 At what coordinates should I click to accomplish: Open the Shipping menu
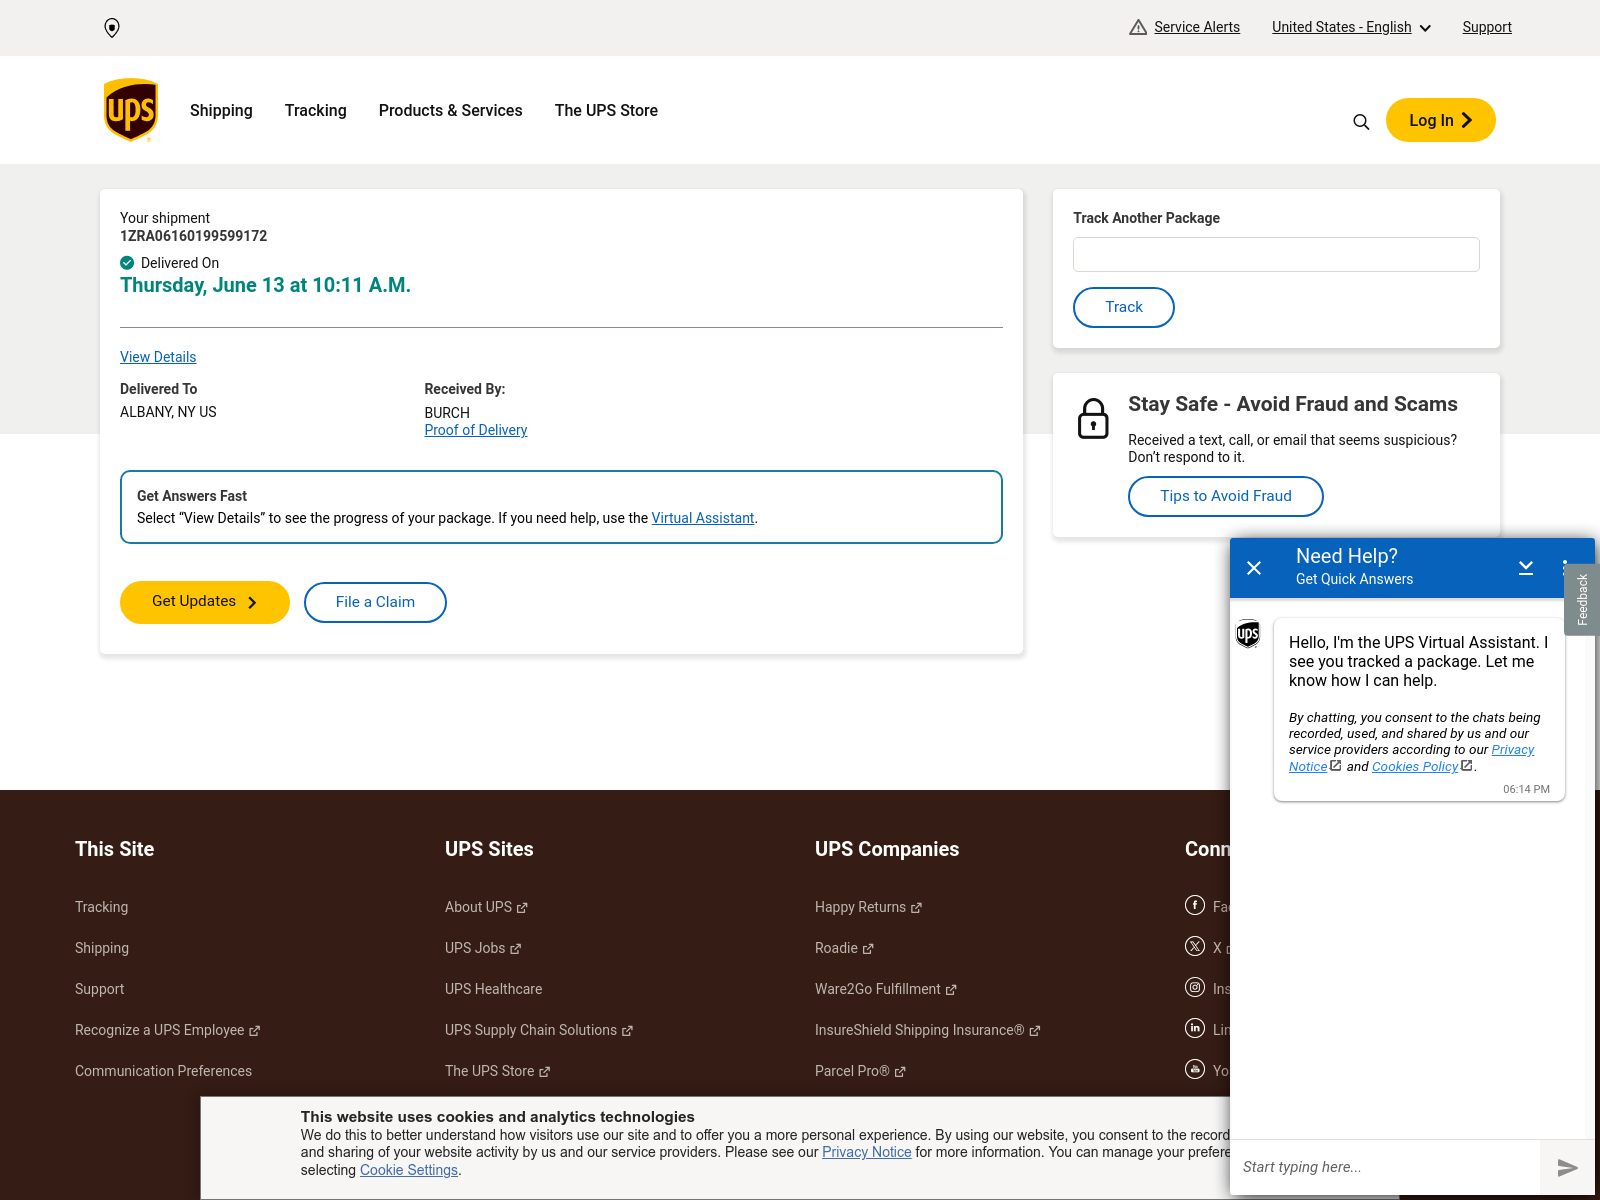[x=221, y=110]
